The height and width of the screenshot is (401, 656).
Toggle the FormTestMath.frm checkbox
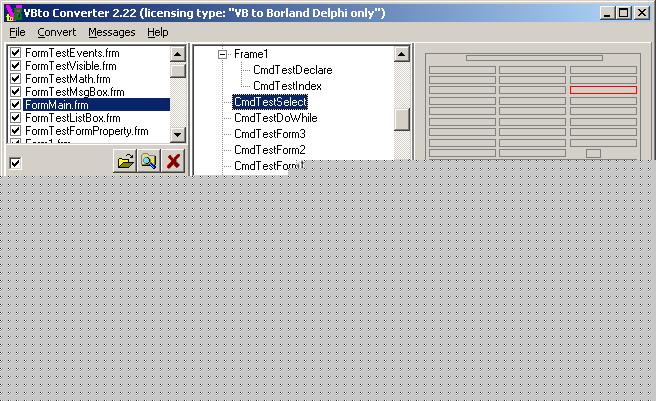pyautogui.click(x=15, y=79)
